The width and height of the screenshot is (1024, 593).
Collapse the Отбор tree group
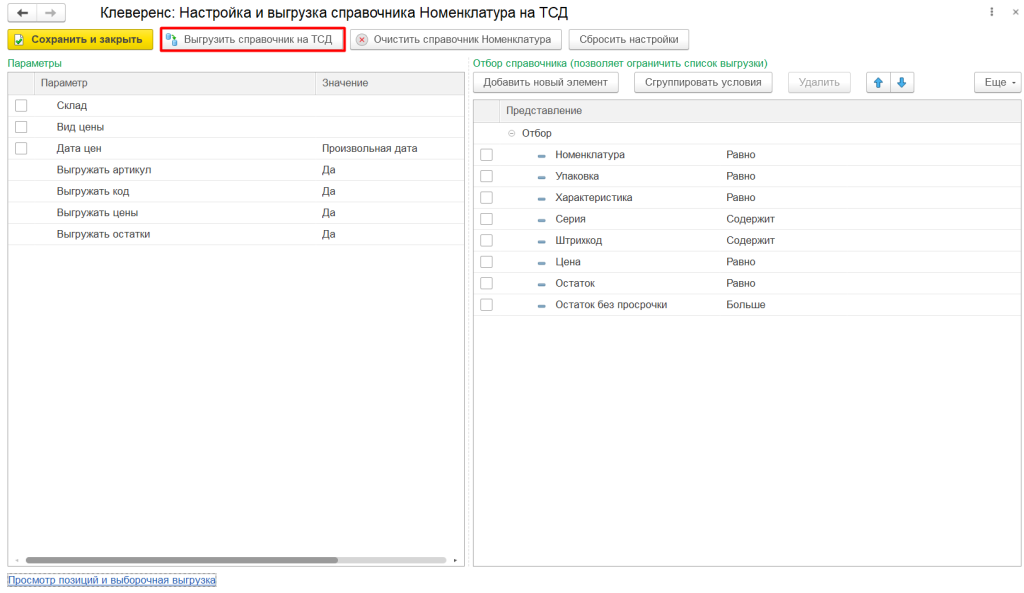coord(512,133)
